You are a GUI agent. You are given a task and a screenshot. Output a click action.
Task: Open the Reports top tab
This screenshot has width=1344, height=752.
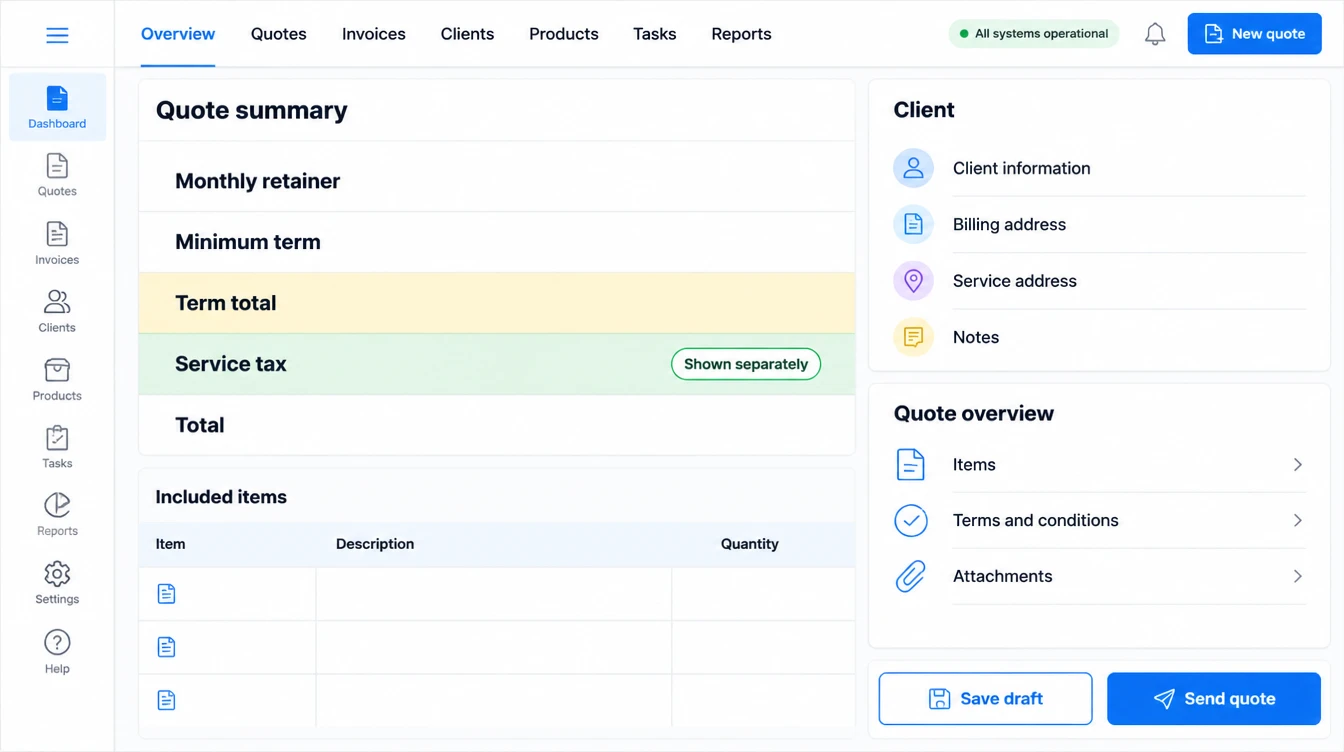(741, 34)
